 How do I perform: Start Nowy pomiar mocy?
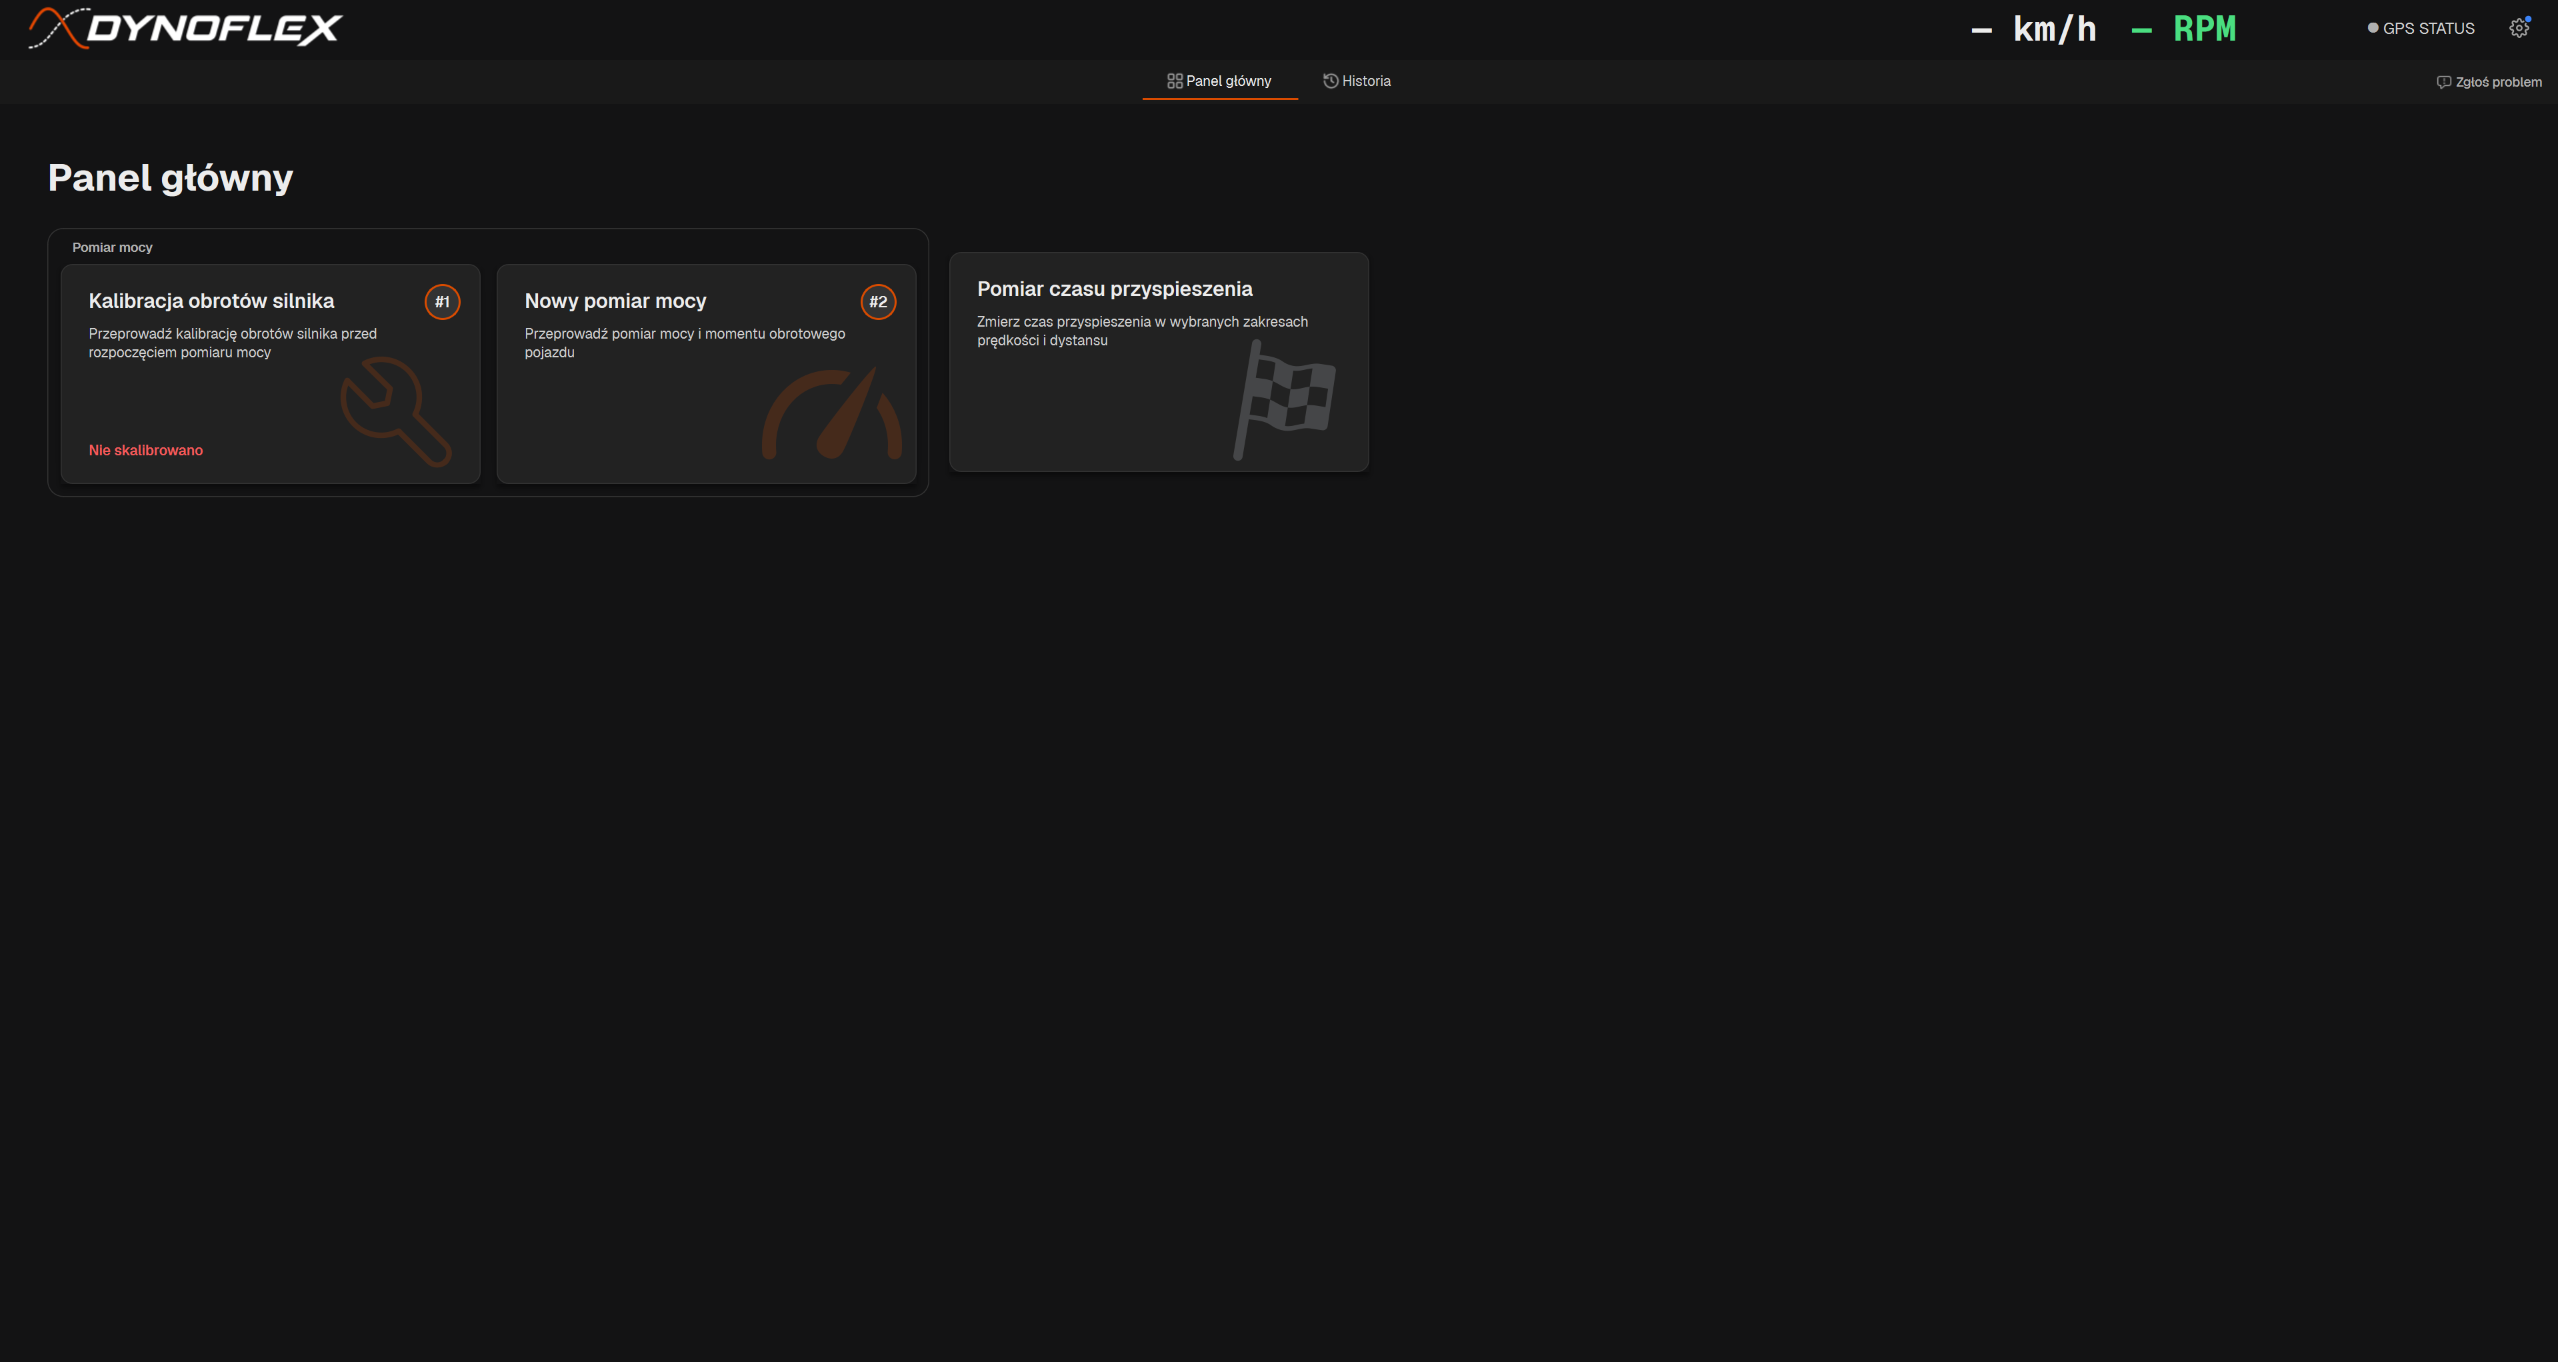tap(706, 374)
